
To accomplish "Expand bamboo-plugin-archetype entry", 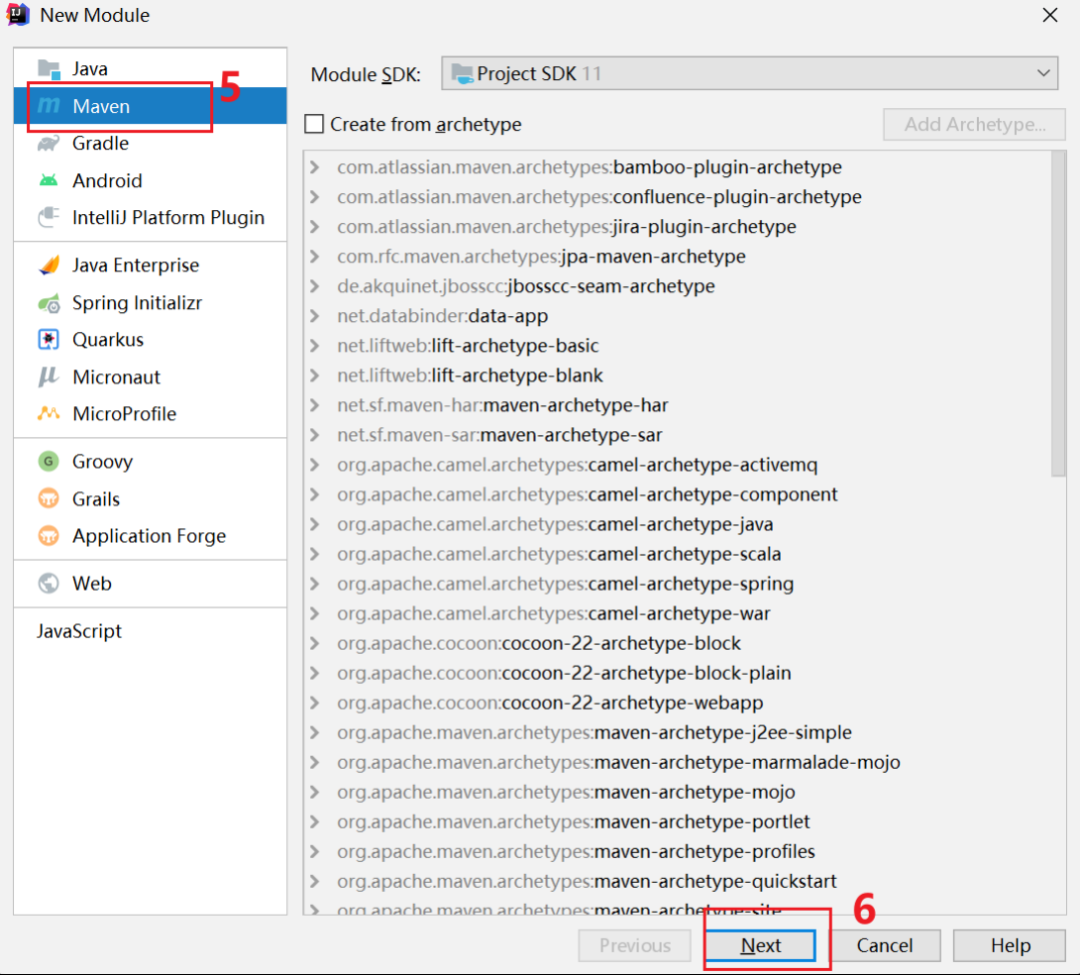I will pos(315,167).
